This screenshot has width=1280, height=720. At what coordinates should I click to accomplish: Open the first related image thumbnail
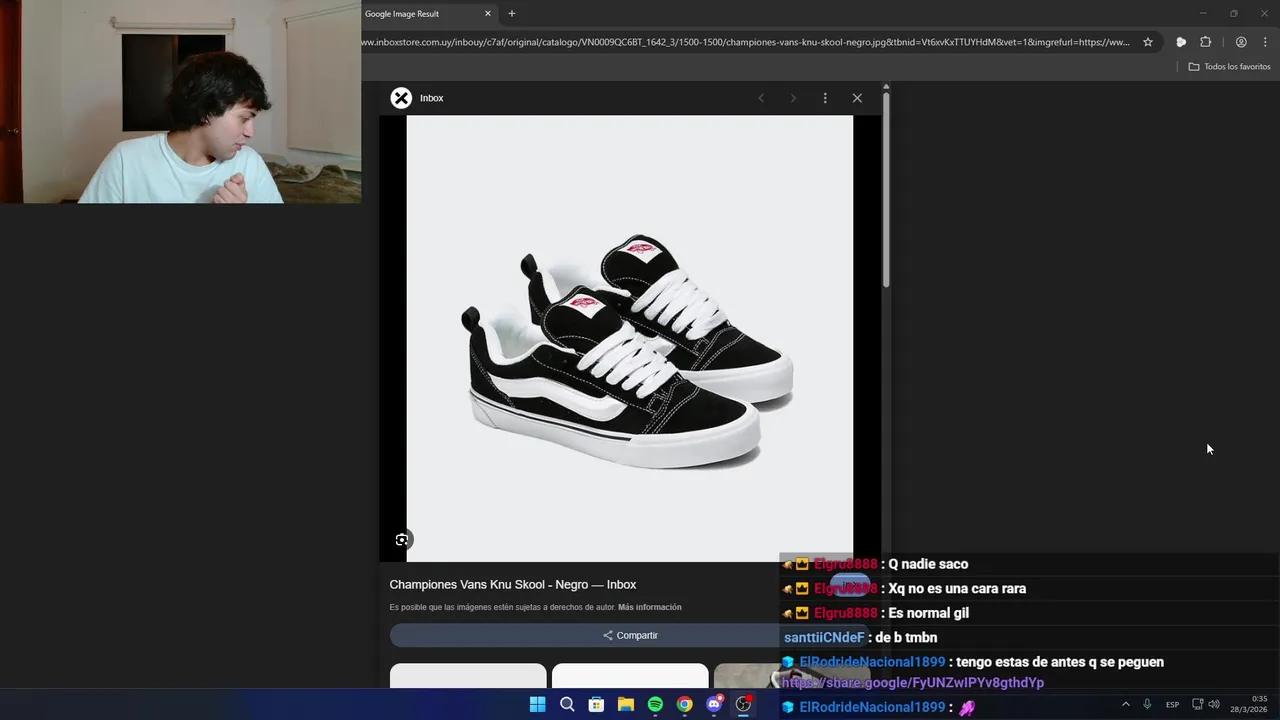[468, 676]
